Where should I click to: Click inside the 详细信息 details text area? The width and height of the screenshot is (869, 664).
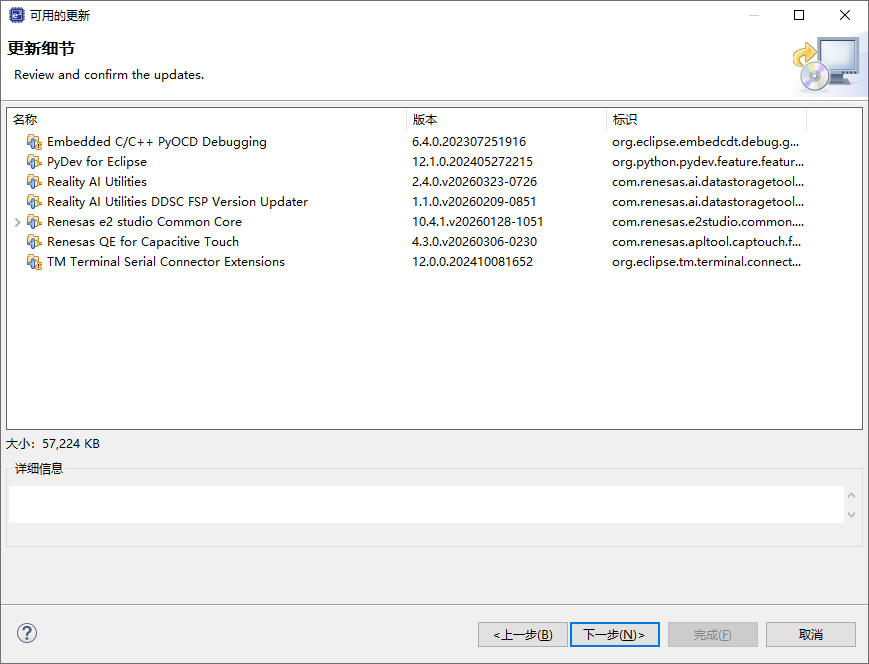(426, 504)
